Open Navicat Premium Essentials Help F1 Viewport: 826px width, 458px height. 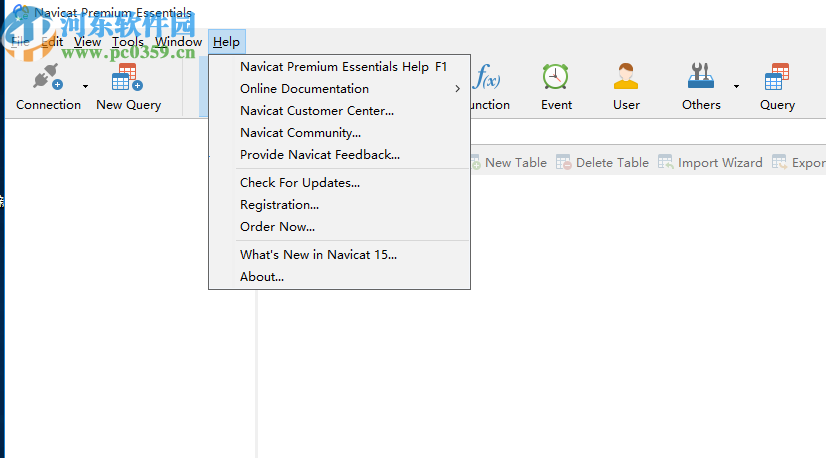click(339, 67)
